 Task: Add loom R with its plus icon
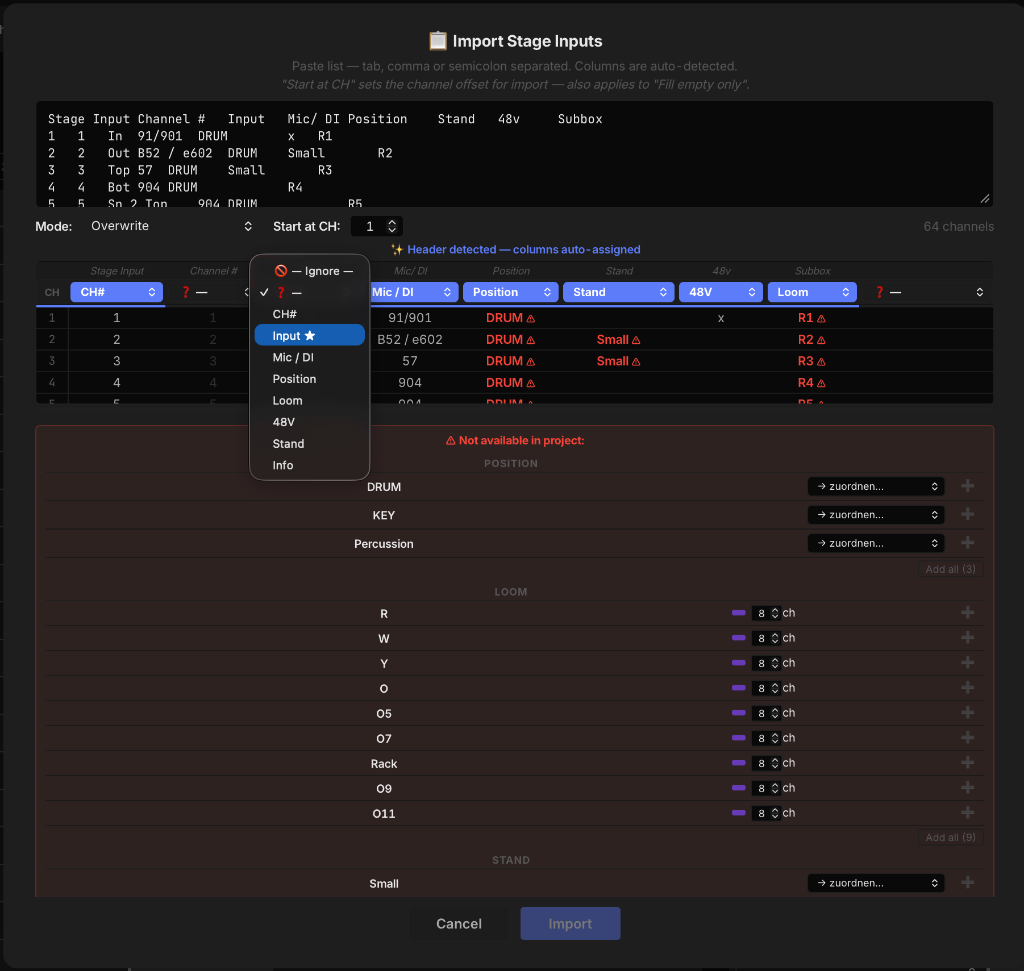(967, 613)
